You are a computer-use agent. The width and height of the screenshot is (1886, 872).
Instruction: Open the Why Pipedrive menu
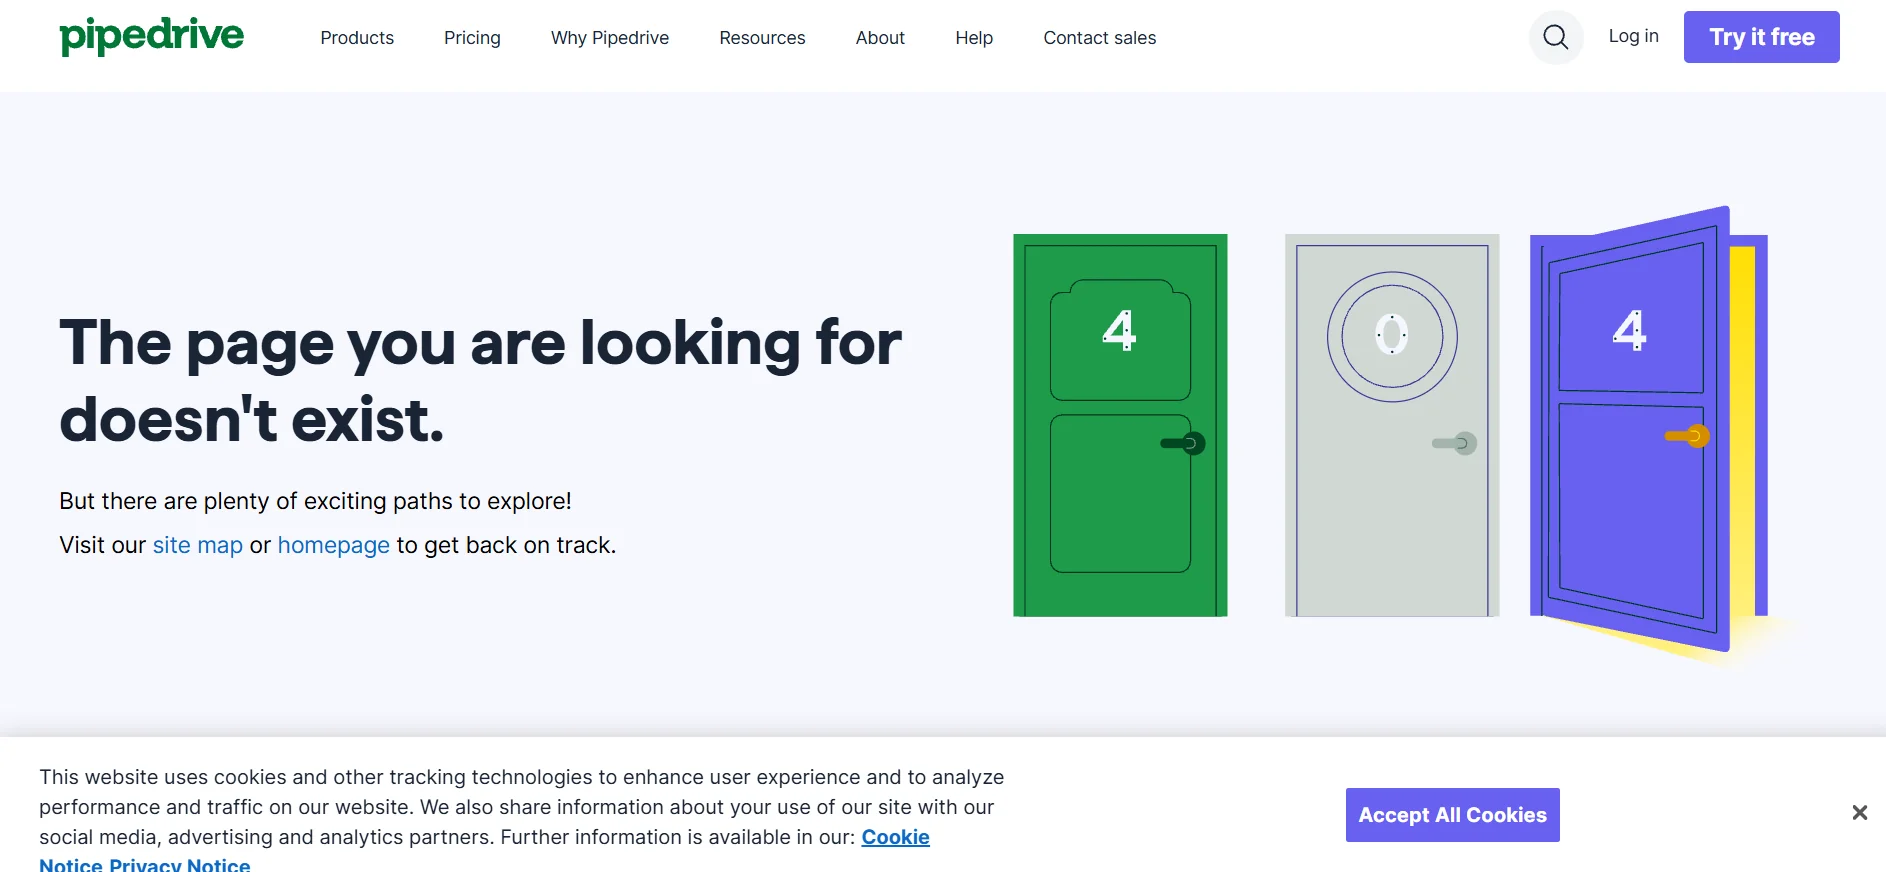[610, 38]
